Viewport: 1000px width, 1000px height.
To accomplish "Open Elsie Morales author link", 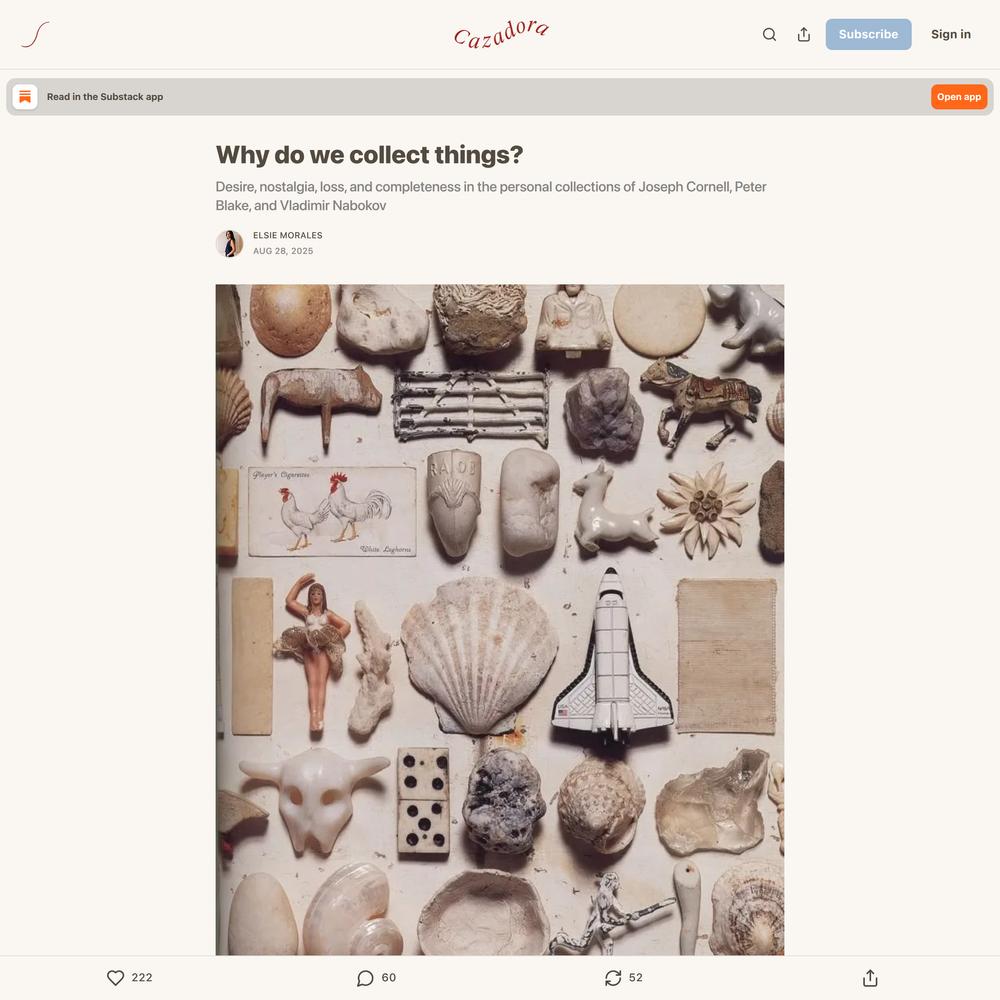I will [288, 235].
